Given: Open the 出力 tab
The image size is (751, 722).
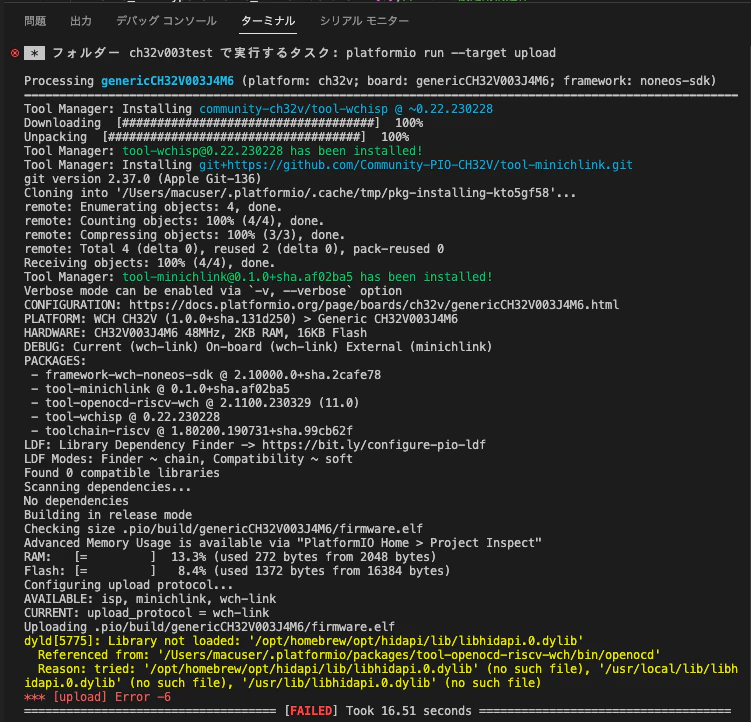Looking at the screenshot, I should tap(80, 21).
